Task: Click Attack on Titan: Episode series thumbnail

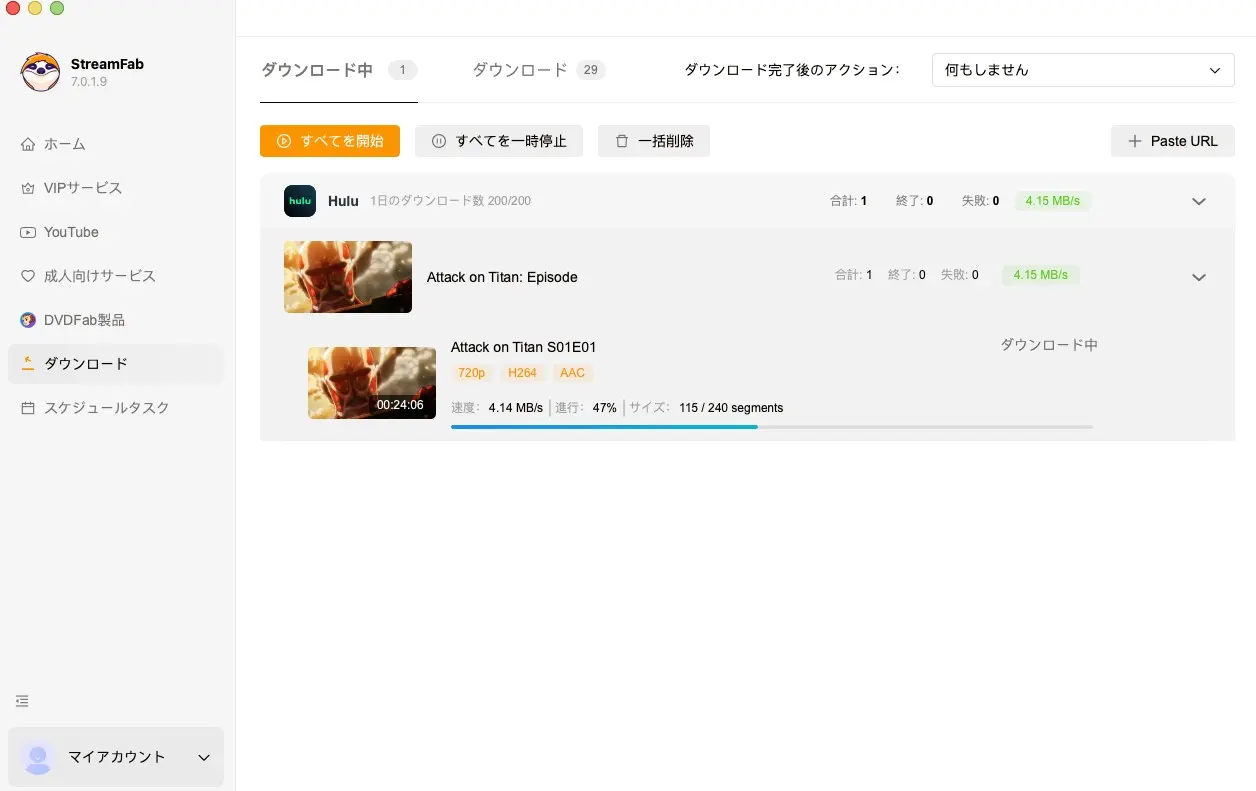Action: click(x=348, y=277)
